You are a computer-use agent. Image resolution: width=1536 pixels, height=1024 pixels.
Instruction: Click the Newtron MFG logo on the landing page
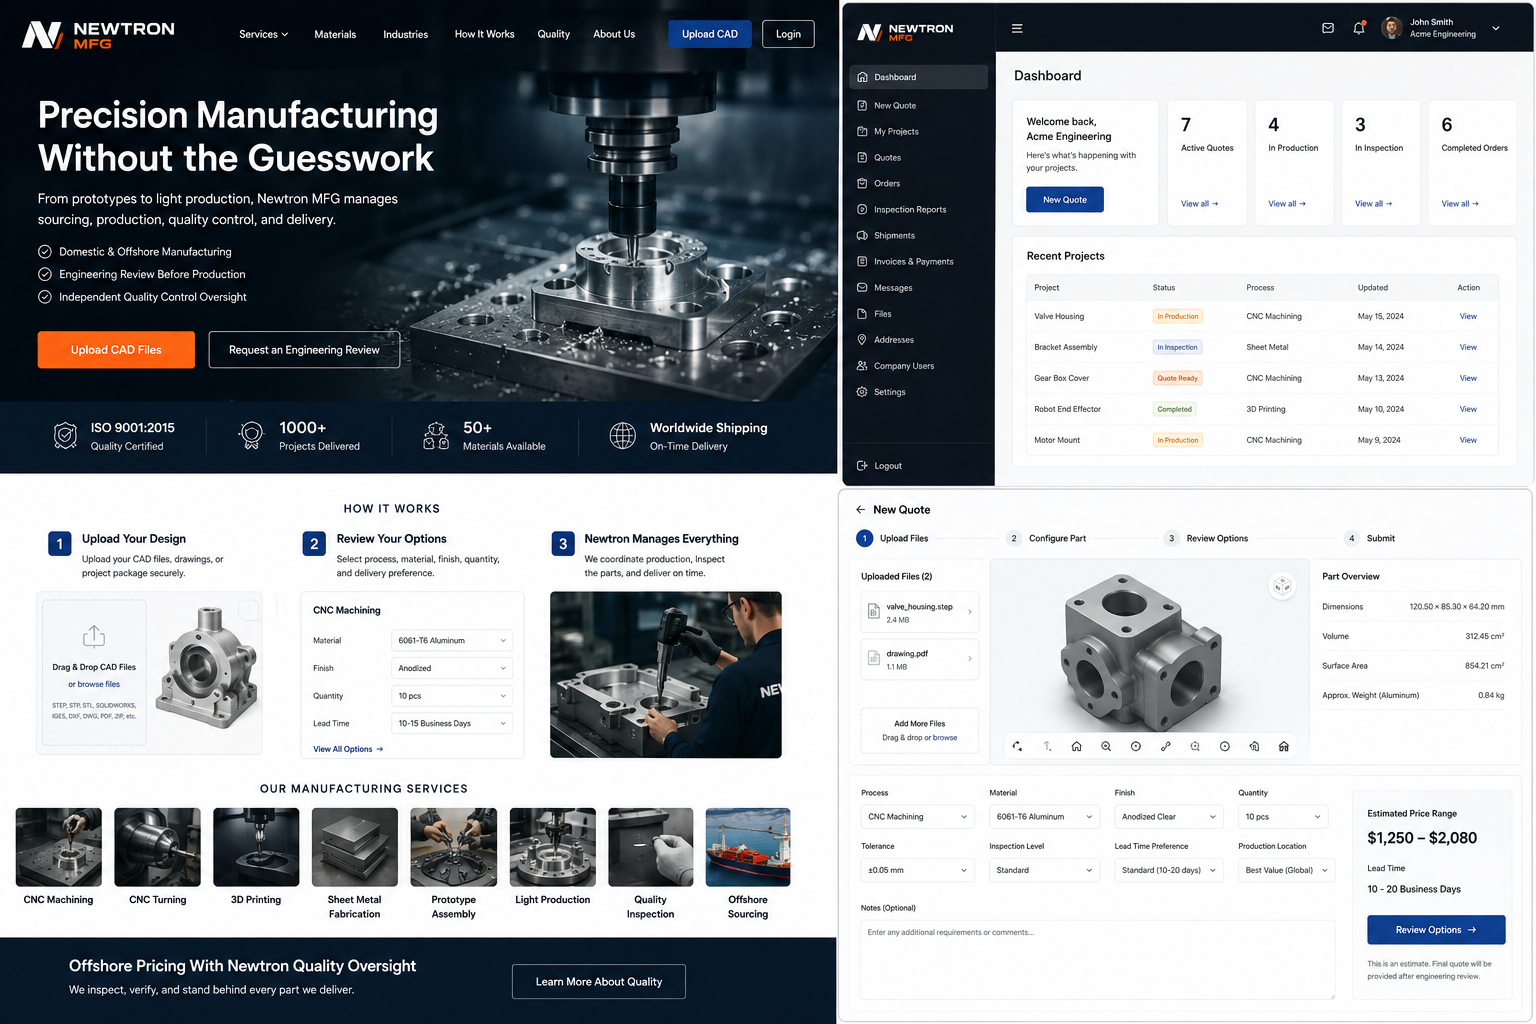[98, 35]
